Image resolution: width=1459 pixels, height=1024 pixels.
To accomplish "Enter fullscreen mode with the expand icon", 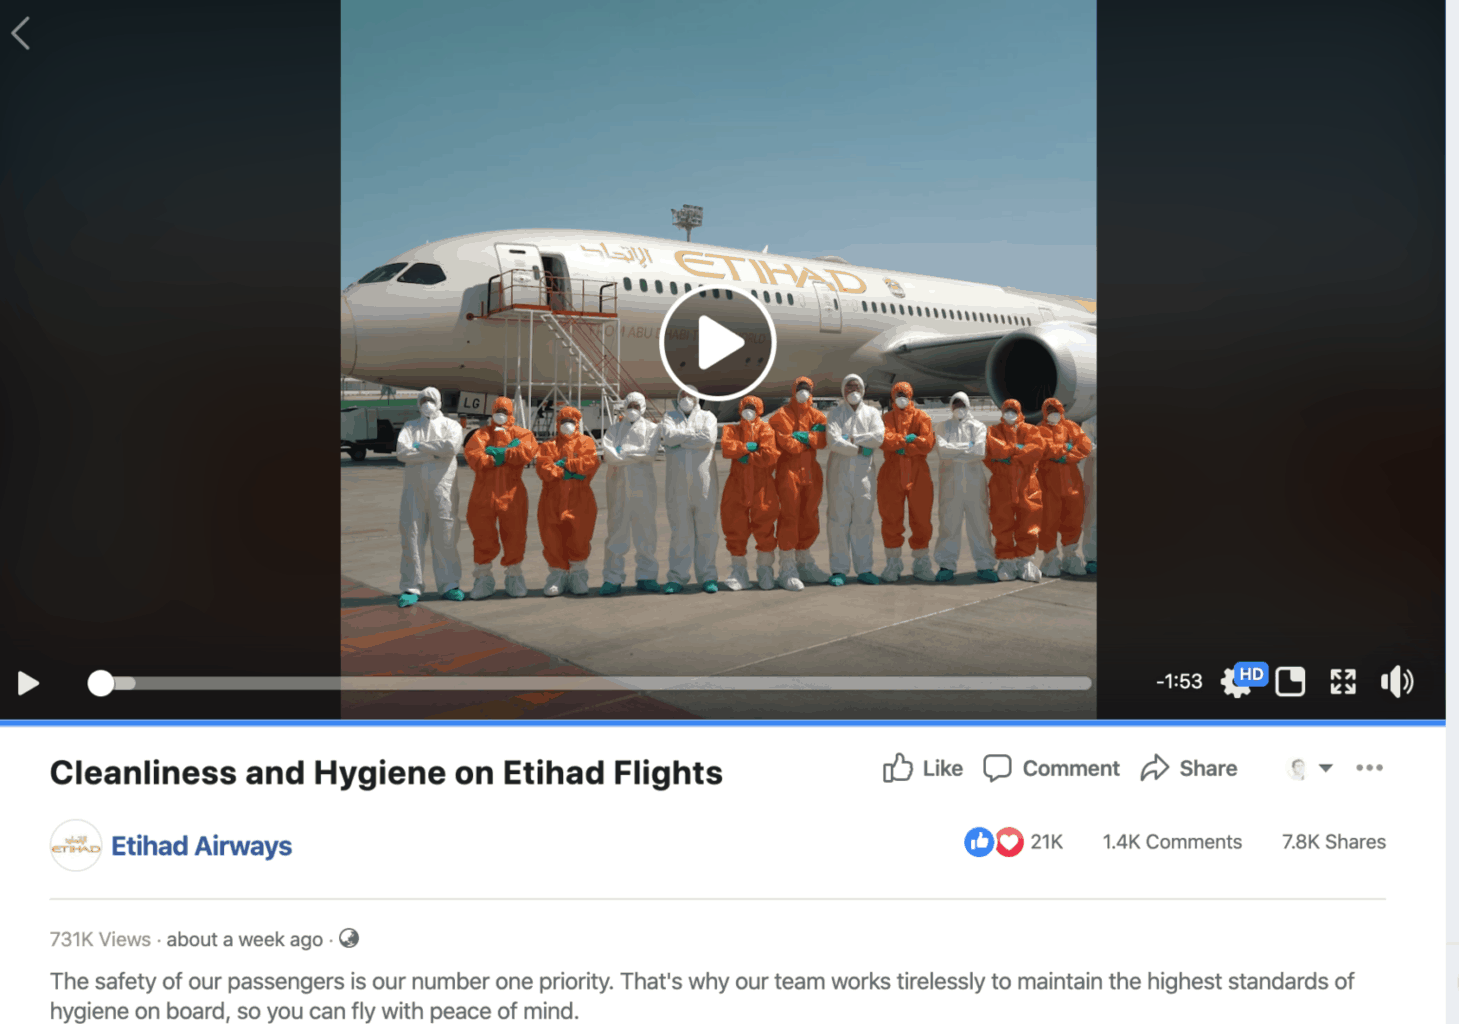I will pos(1343,682).
